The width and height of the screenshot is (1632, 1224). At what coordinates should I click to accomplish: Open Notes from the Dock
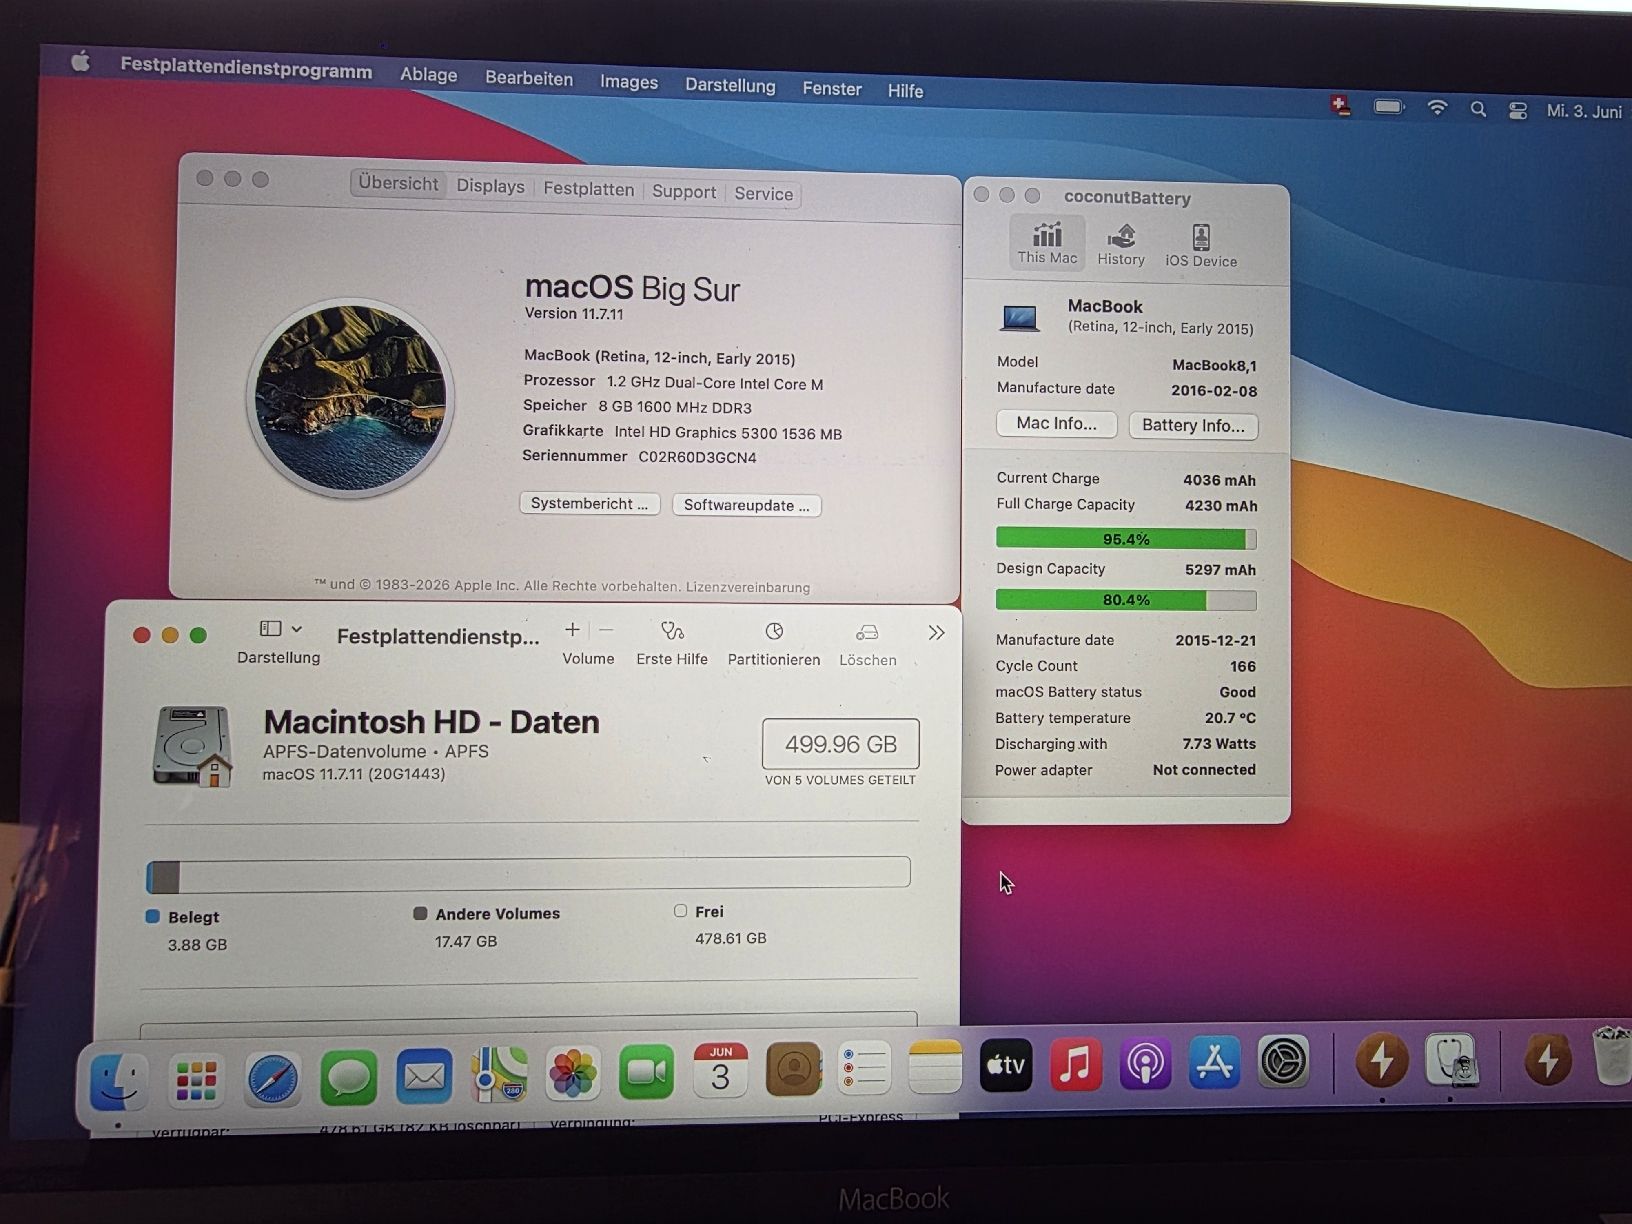pyautogui.click(x=935, y=1067)
